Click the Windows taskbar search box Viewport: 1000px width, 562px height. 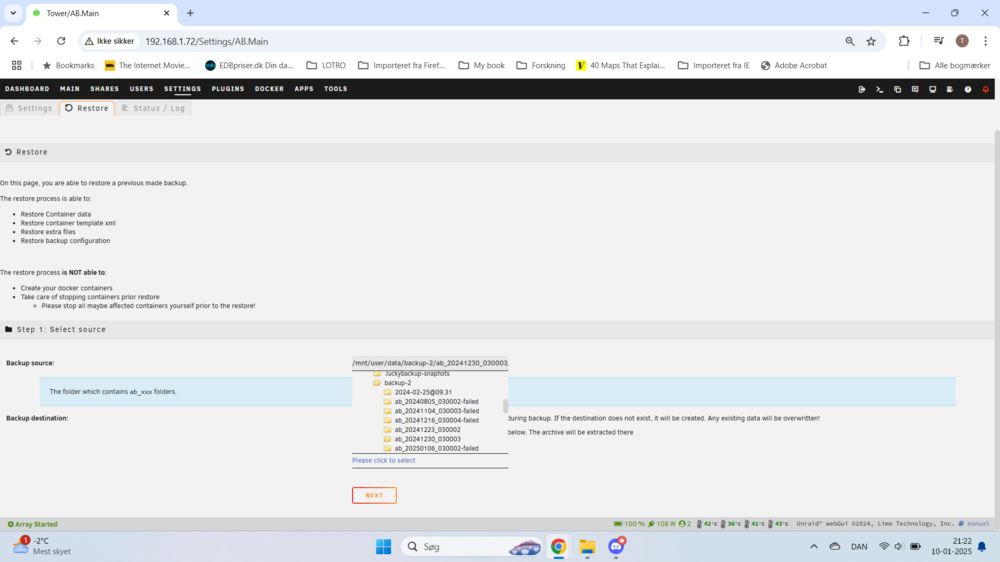[472, 547]
